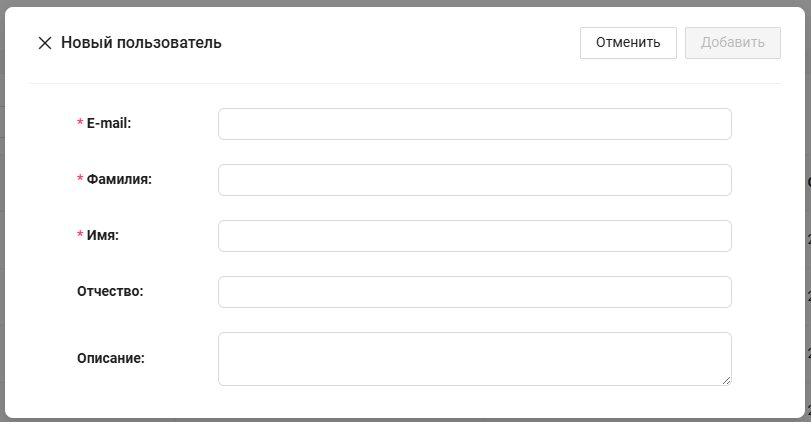Focus the E-mail input field
811x422 pixels.
pos(474,124)
